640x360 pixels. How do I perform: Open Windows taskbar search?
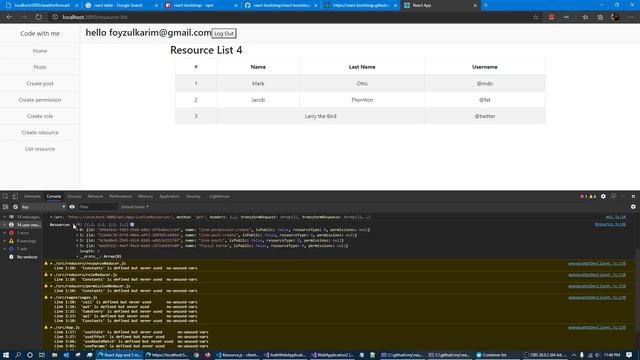pos(18,355)
